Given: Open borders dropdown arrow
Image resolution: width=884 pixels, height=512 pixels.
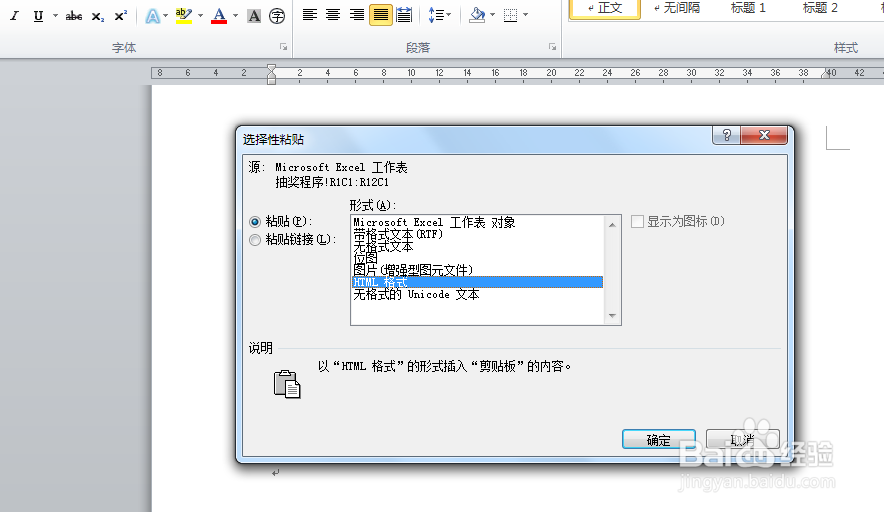Looking at the screenshot, I should 525,15.
